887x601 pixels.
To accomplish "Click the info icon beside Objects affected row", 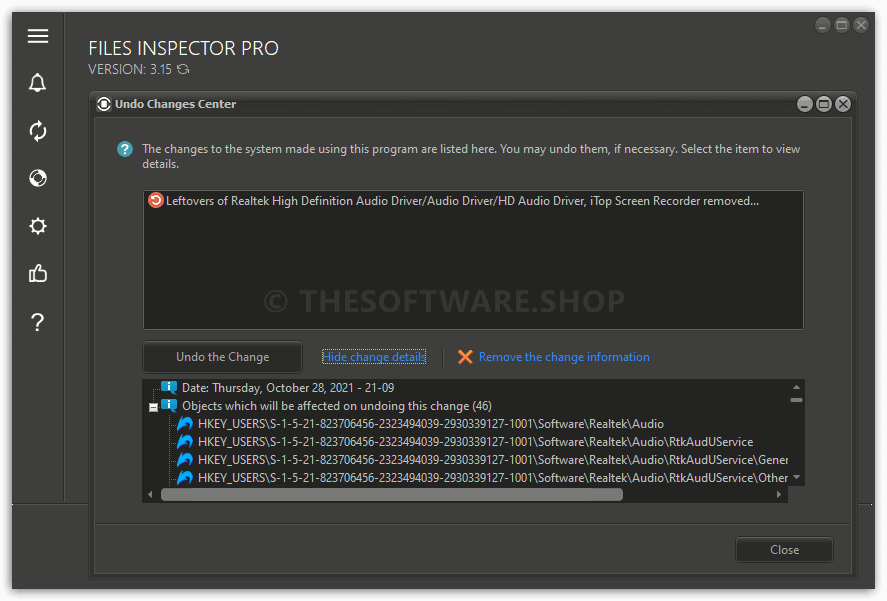I will point(169,405).
